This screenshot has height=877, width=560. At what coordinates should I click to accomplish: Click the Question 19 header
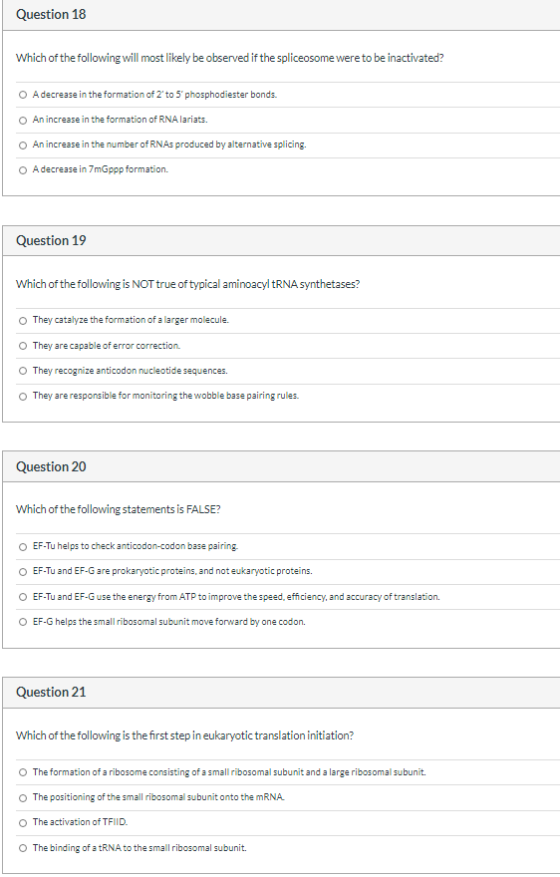click(x=51, y=241)
